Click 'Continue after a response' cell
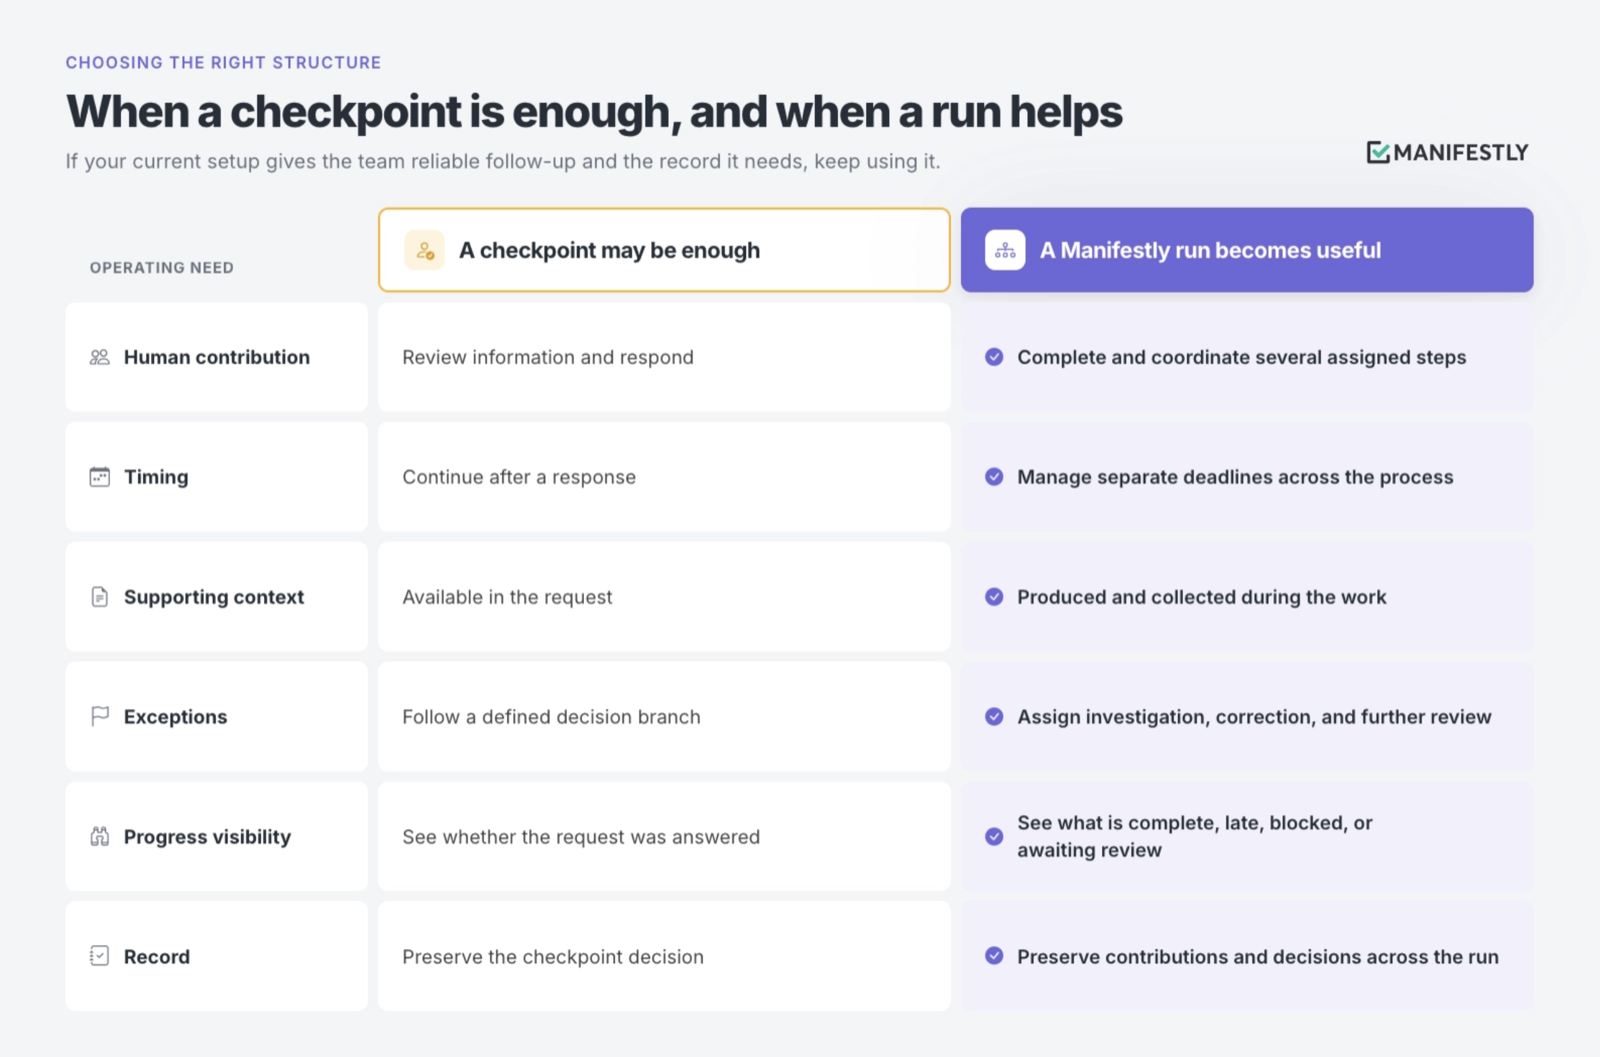The height and width of the screenshot is (1057, 1600). [664, 477]
